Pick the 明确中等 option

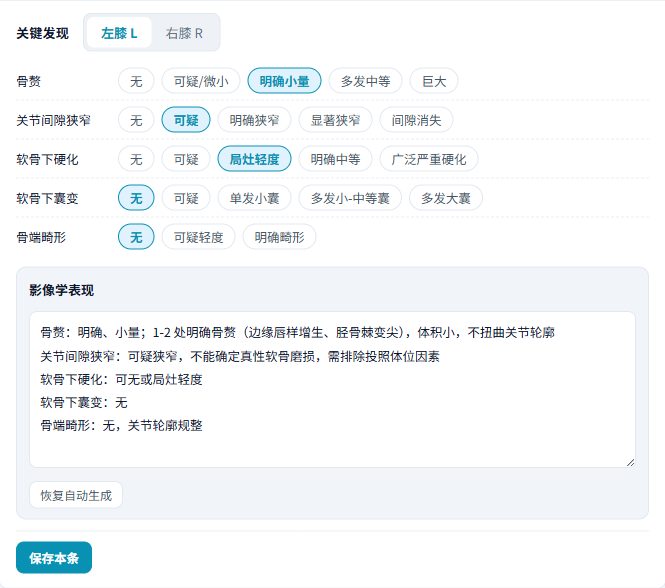click(335, 159)
